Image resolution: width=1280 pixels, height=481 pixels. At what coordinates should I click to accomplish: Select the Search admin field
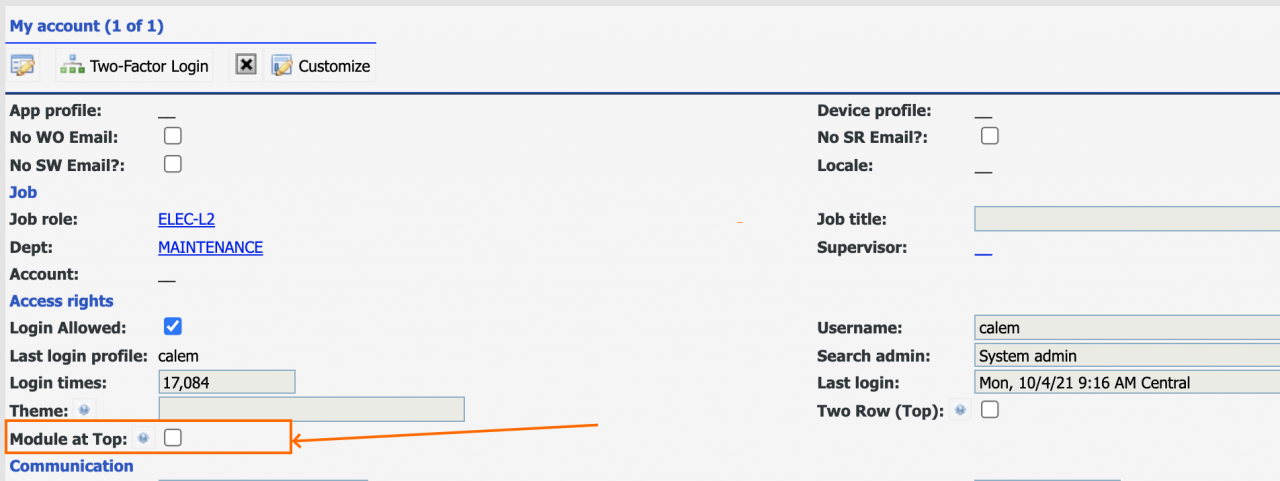[x=1127, y=355]
